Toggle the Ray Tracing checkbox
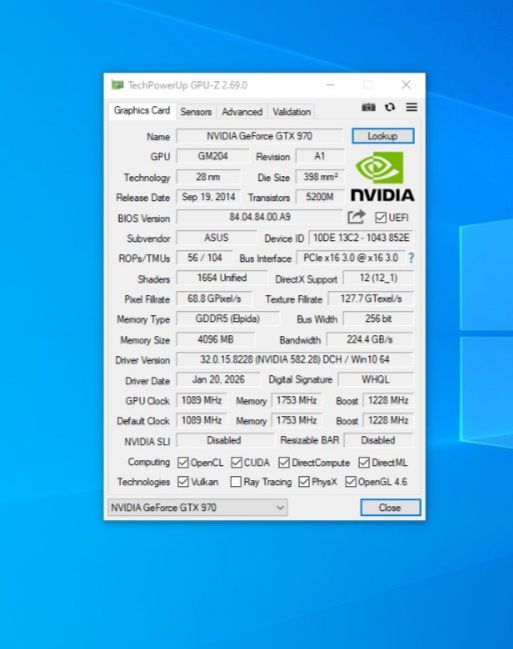This screenshot has width=513, height=649. 236,482
